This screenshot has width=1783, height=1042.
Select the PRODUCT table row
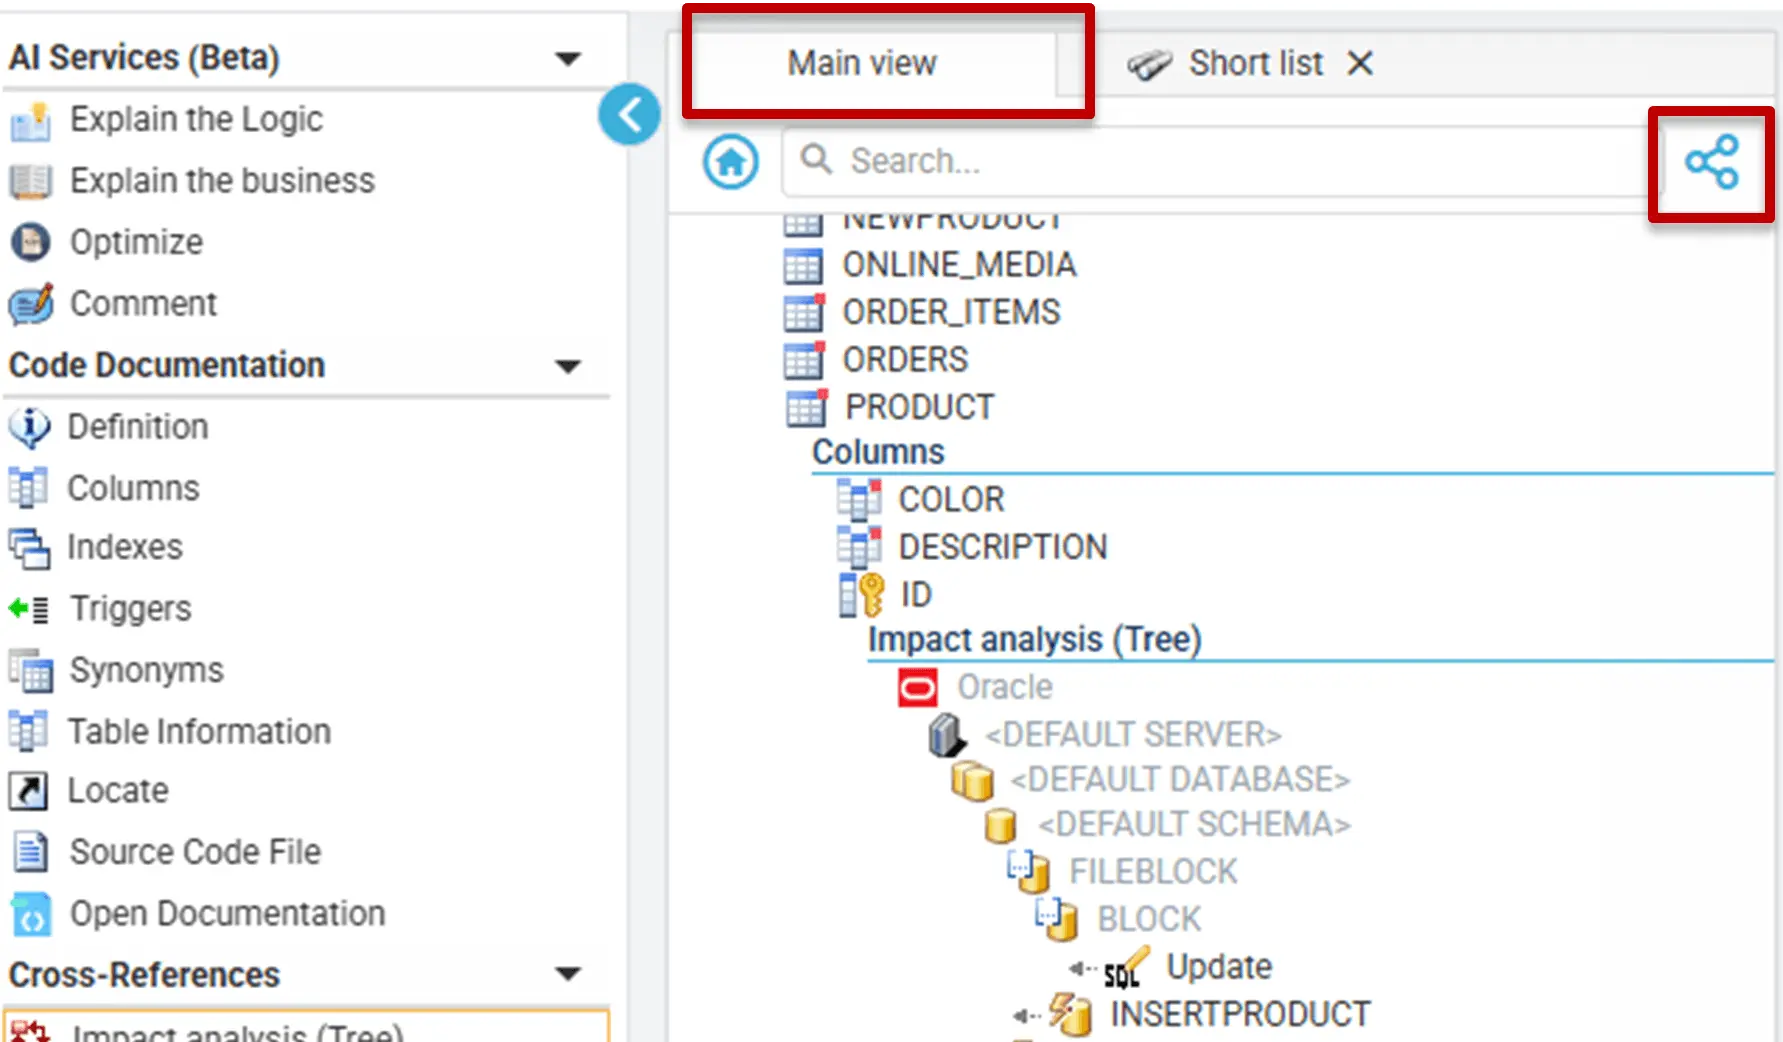pos(919,407)
